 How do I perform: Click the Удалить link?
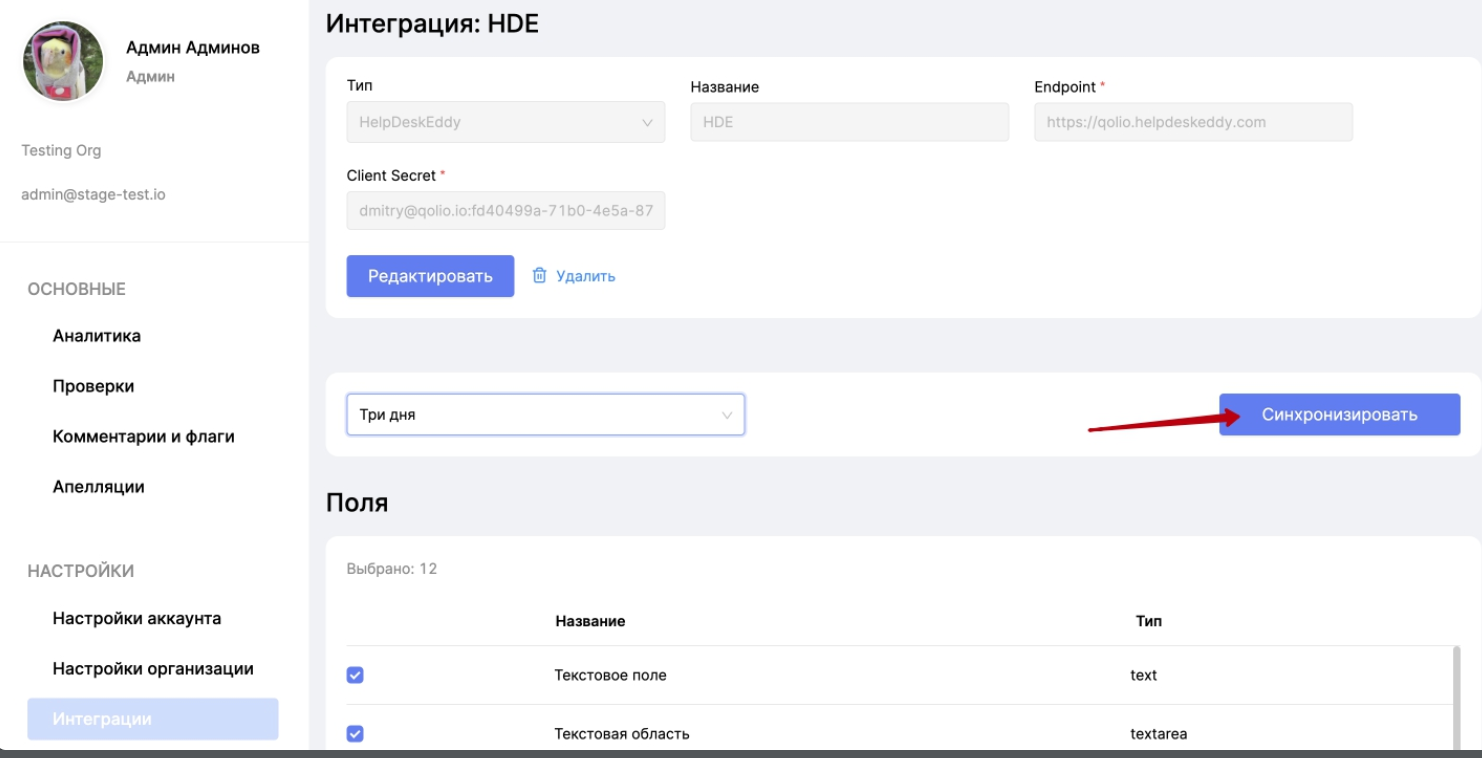click(x=585, y=276)
